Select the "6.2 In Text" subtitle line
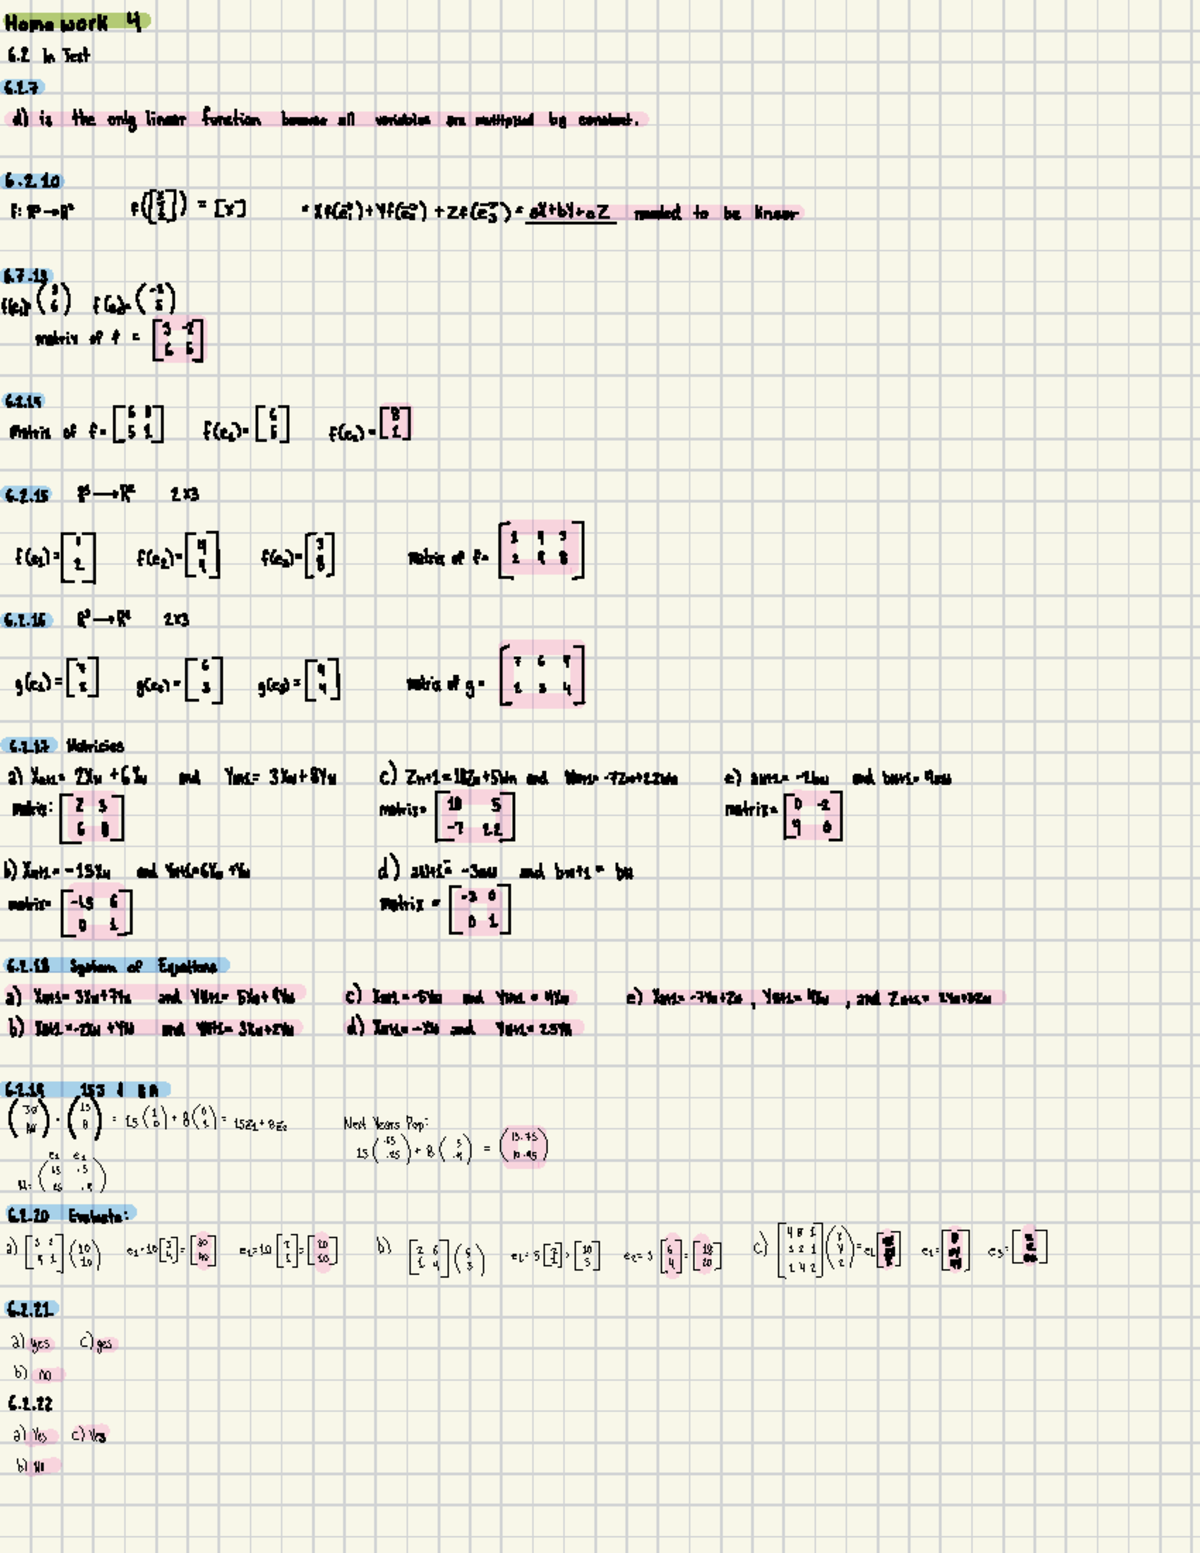Viewport: 1200px width, 1553px height. (48, 55)
